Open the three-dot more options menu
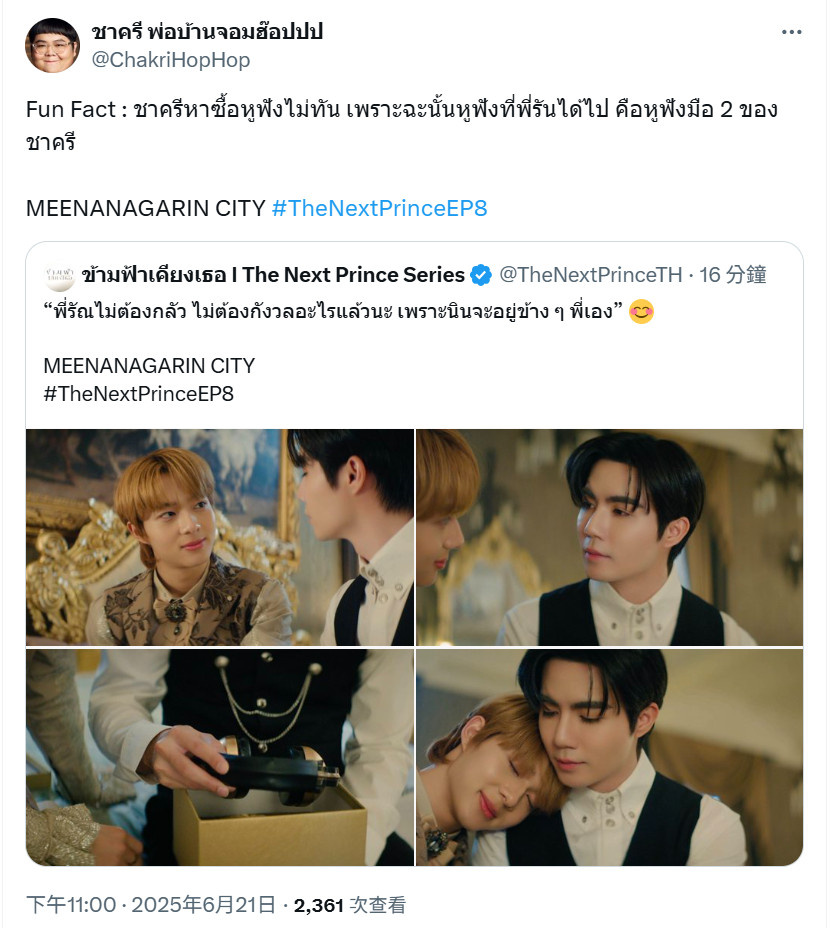 [791, 32]
